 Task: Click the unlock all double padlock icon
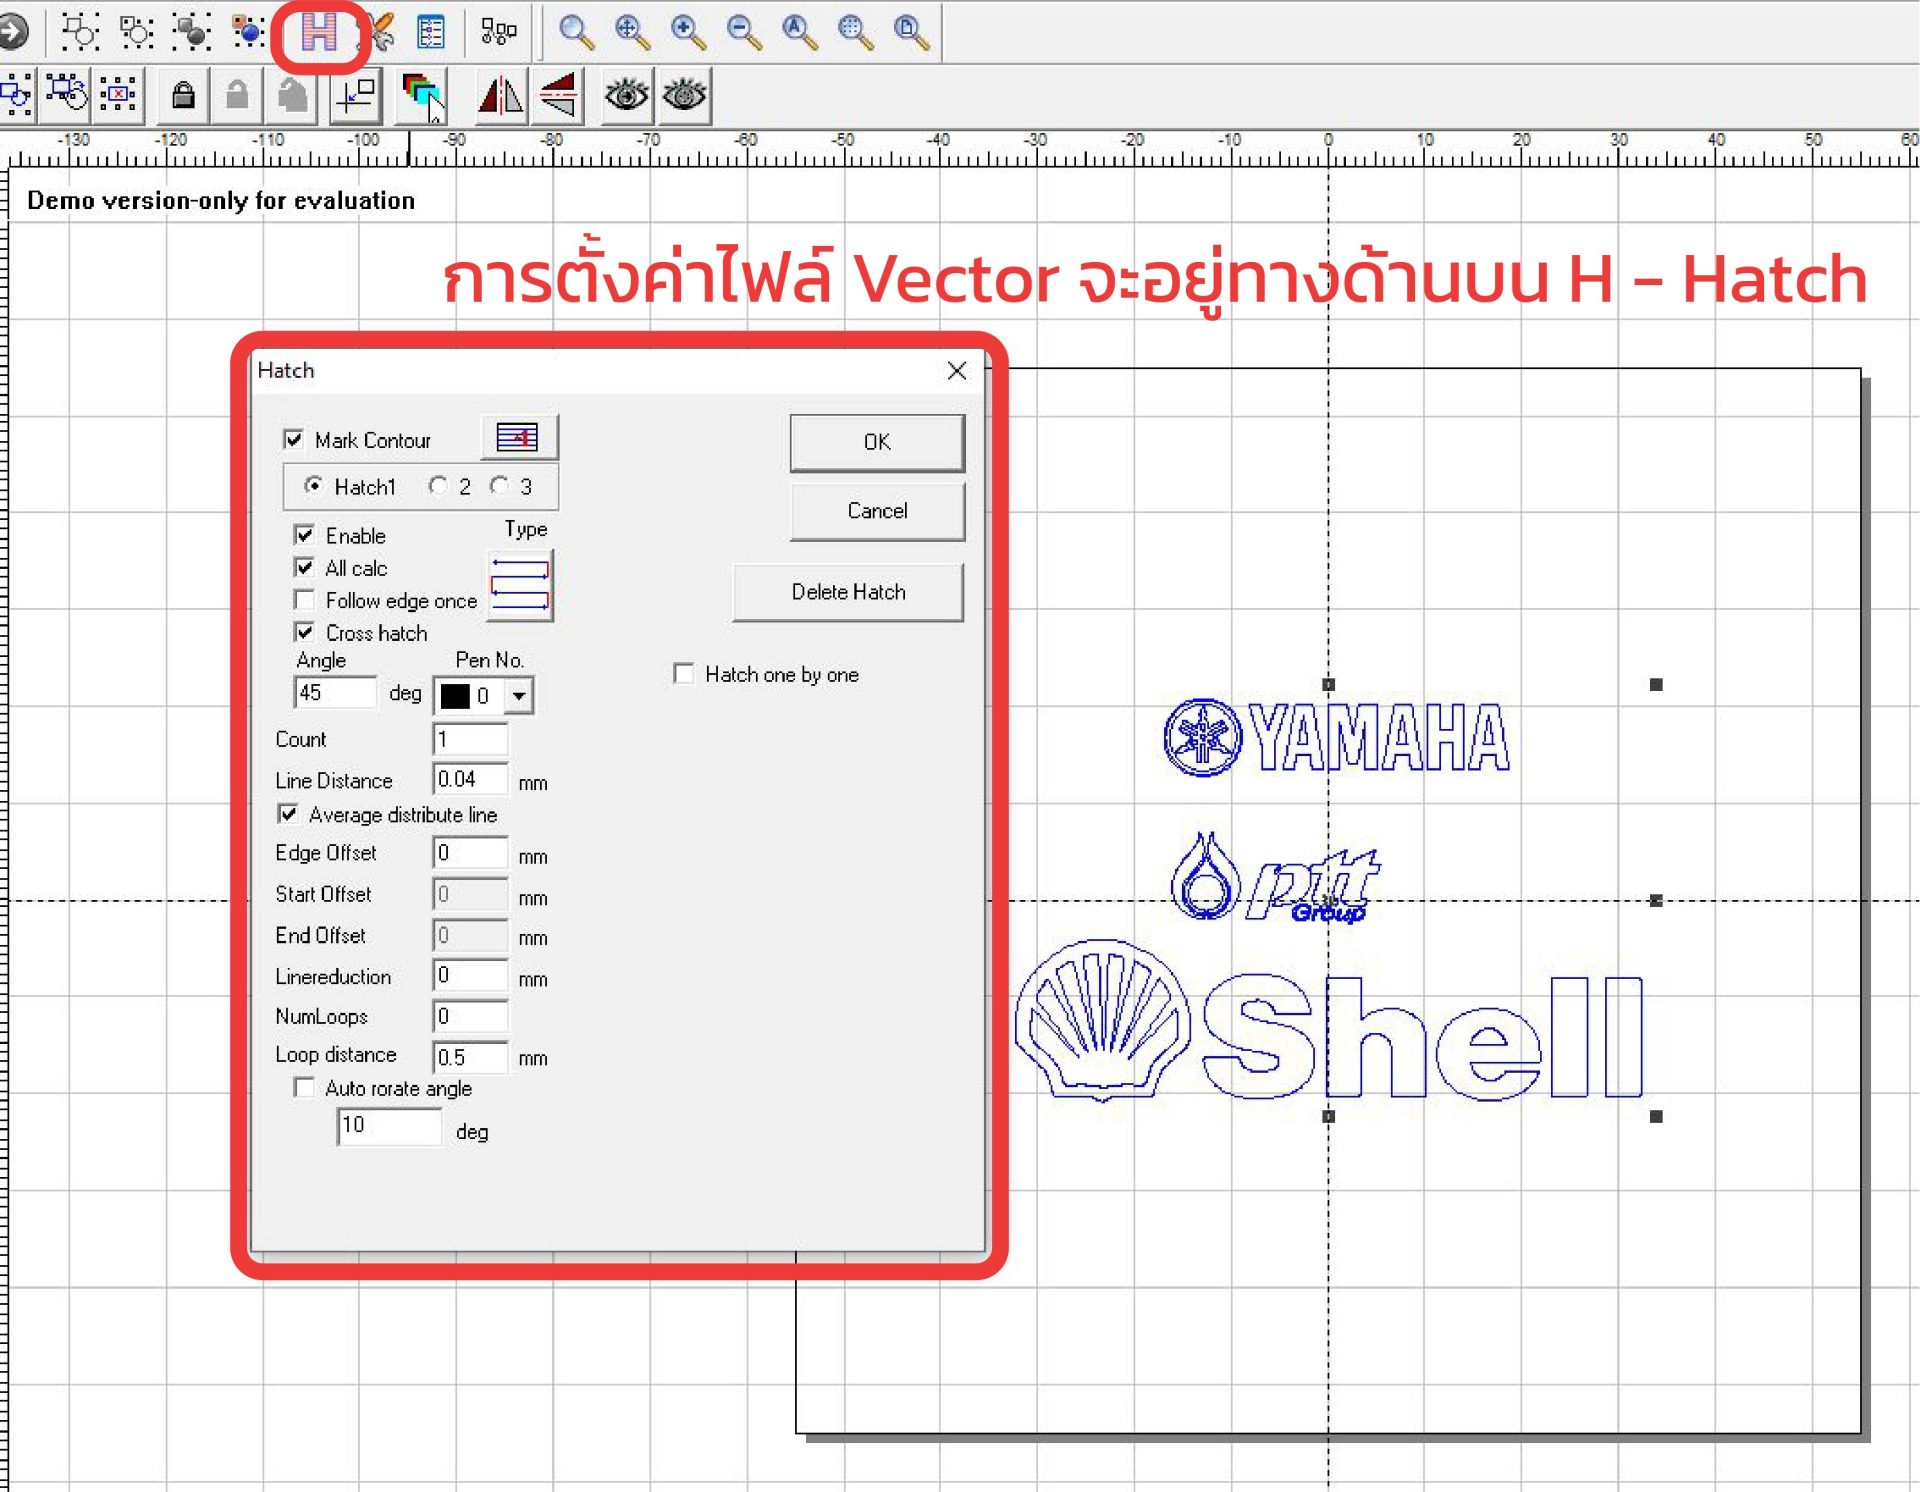point(292,95)
